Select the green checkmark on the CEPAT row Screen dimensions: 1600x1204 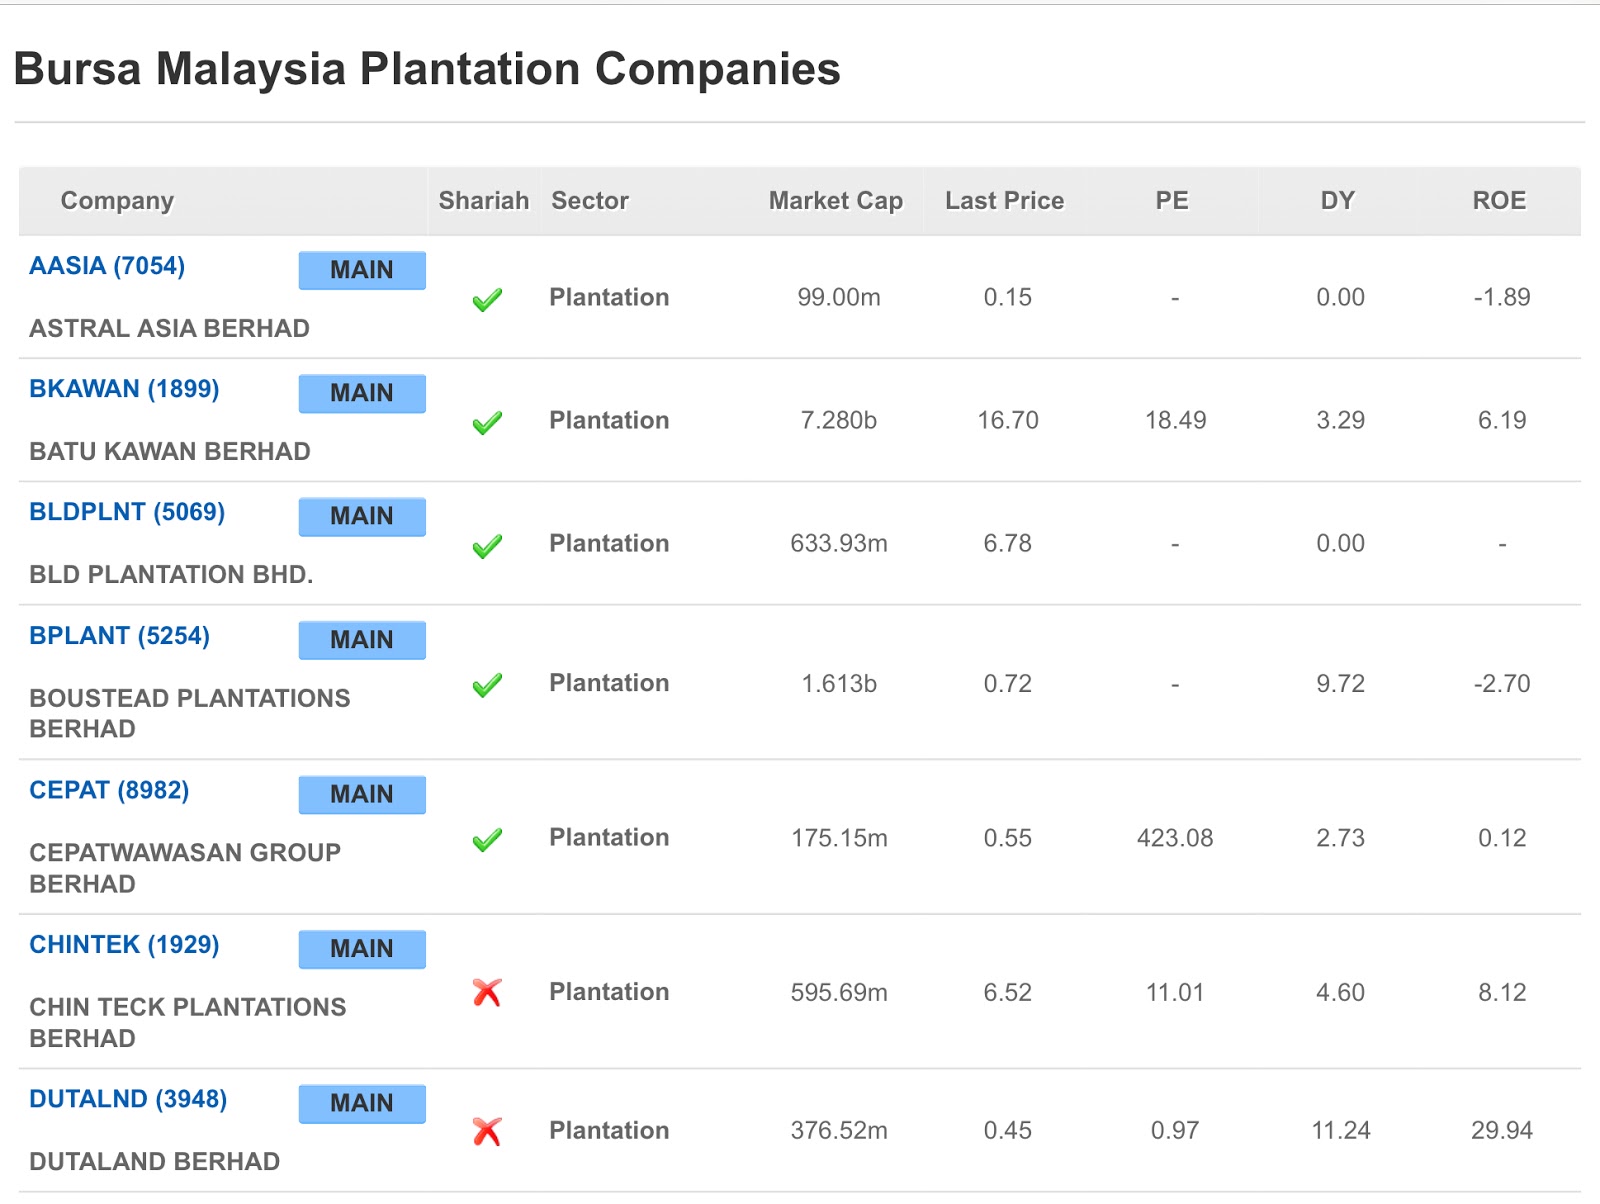tap(487, 840)
